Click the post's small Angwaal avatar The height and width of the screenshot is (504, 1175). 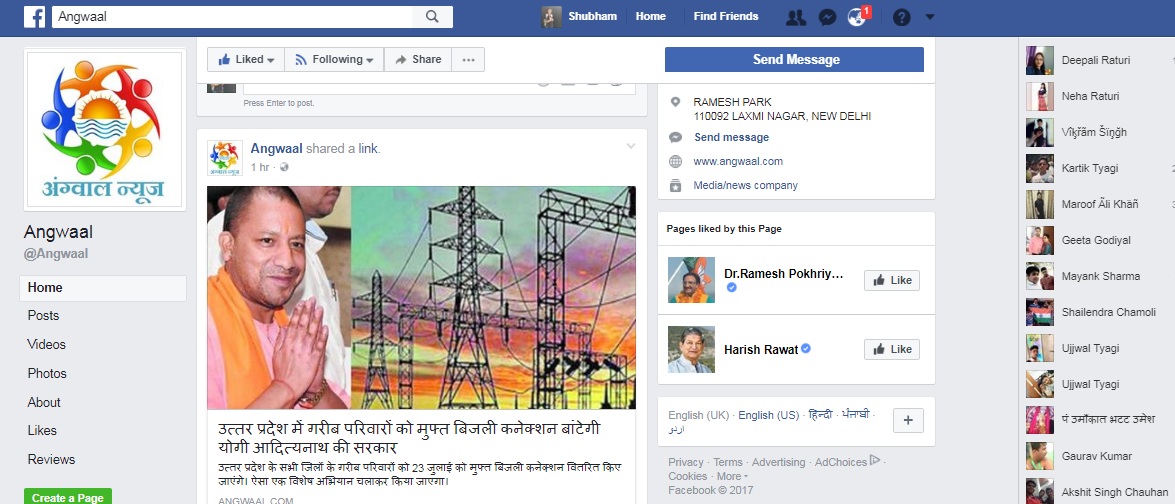pos(225,158)
